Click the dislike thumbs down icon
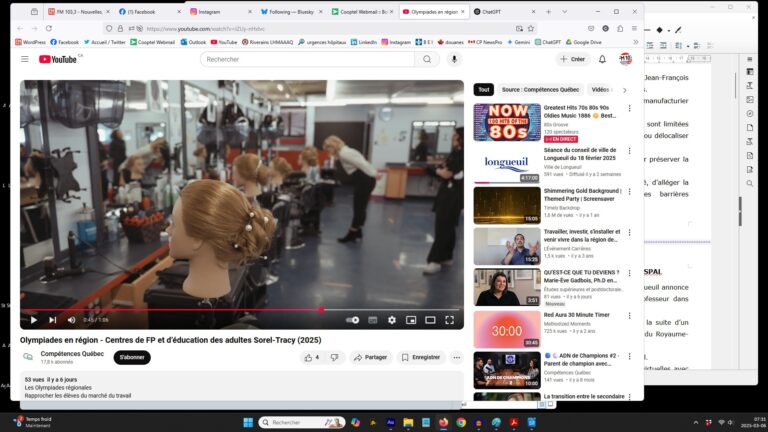 coord(334,357)
